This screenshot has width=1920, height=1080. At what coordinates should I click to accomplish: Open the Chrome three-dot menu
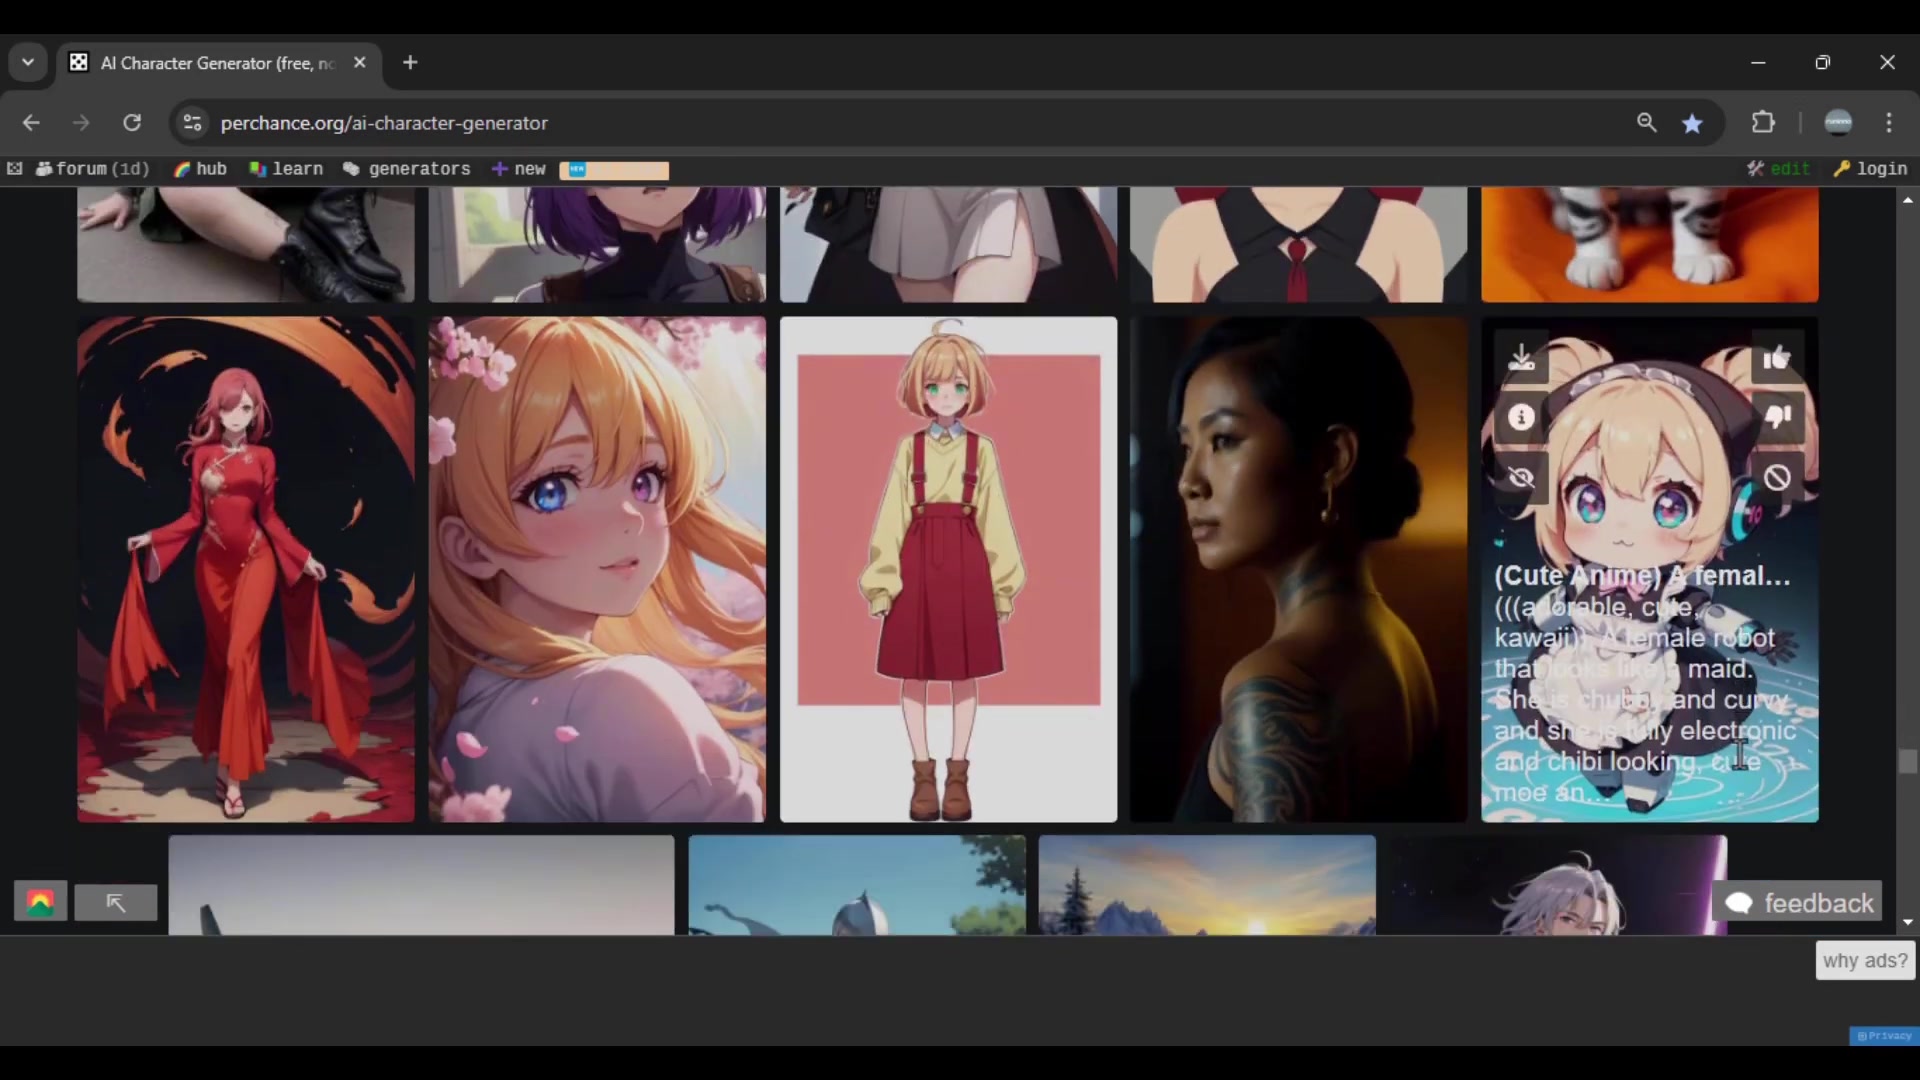[x=1888, y=122]
